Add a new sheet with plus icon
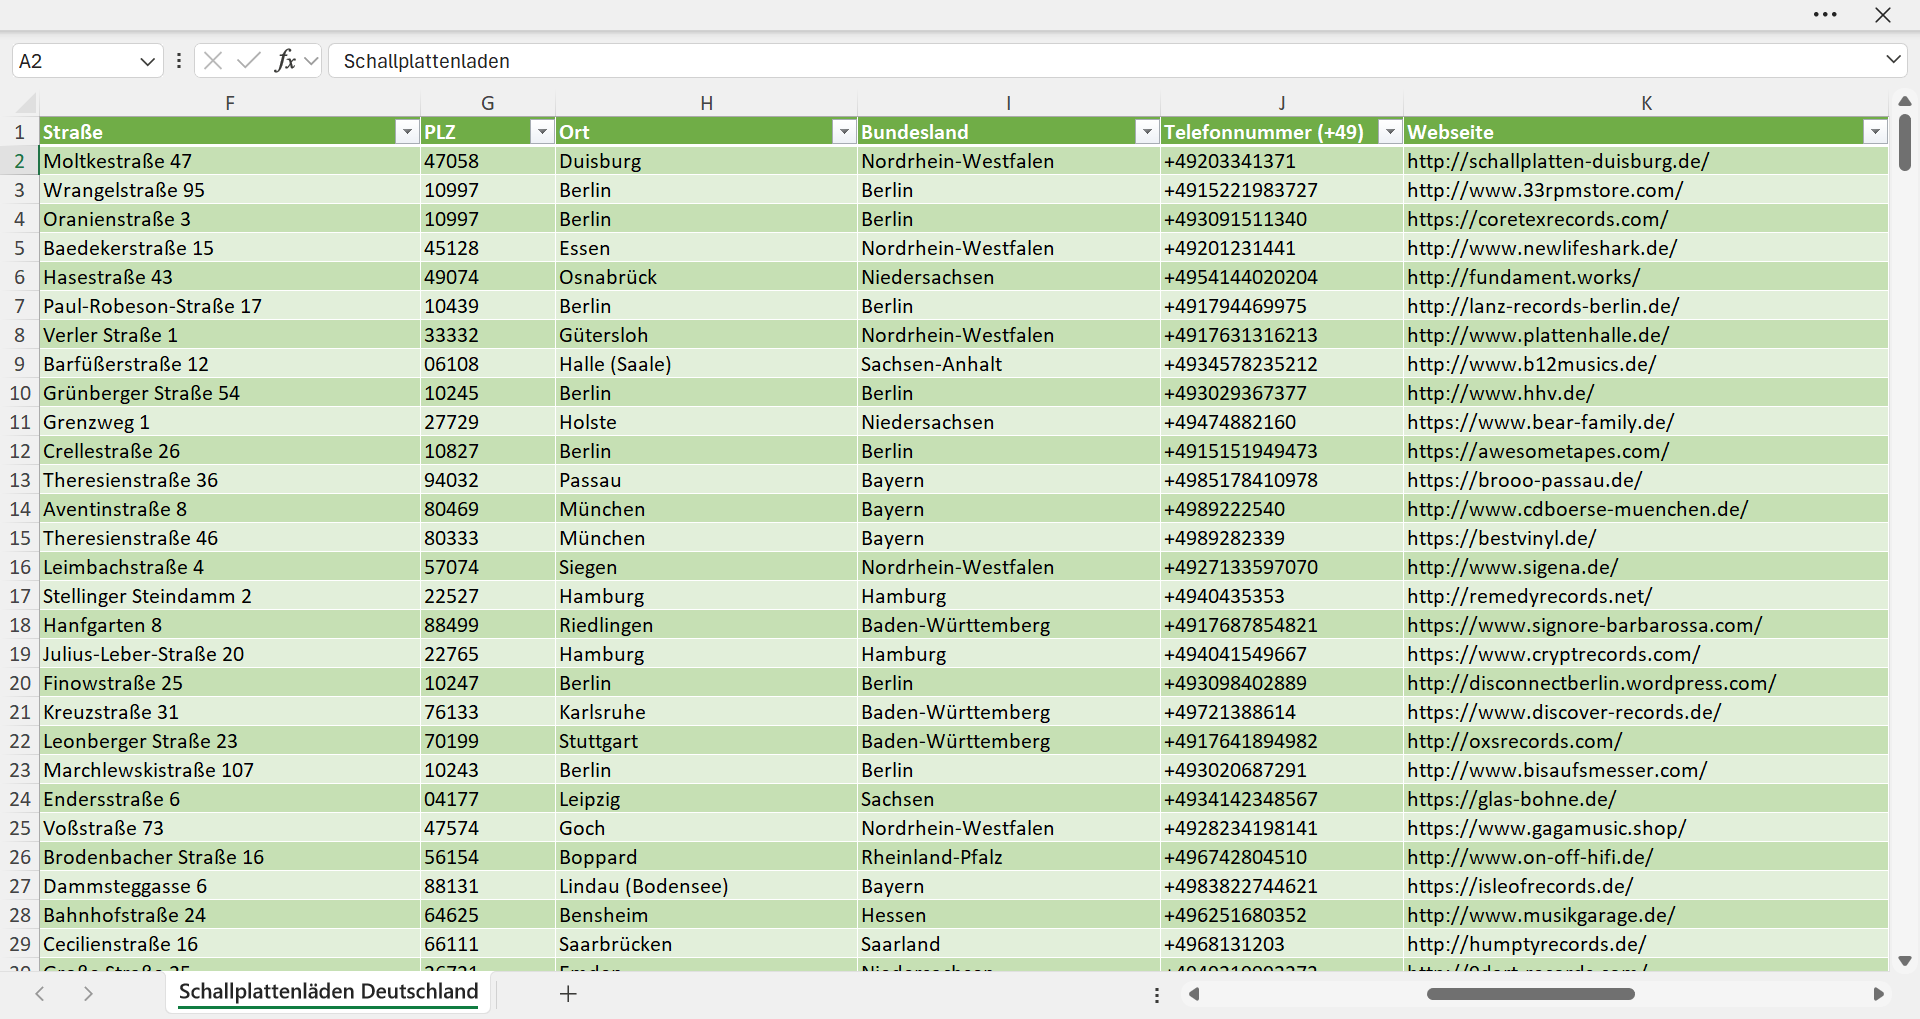The image size is (1920, 1019). (568, 994)
